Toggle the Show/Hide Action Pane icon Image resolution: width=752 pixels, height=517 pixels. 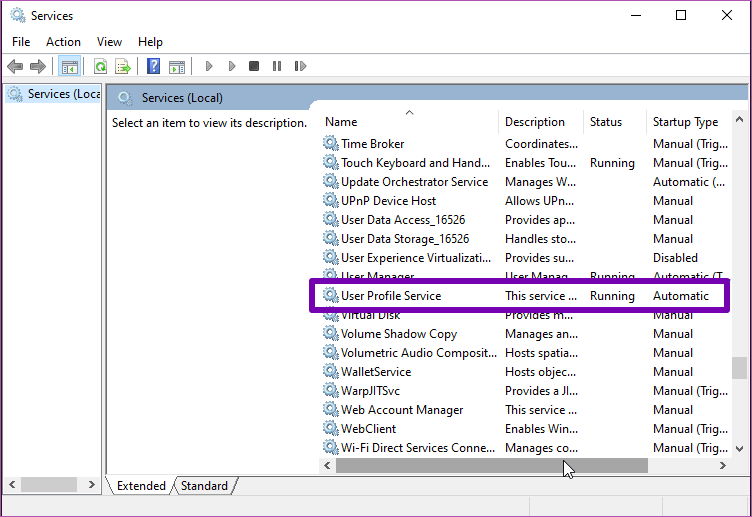(x=177, y=67)
